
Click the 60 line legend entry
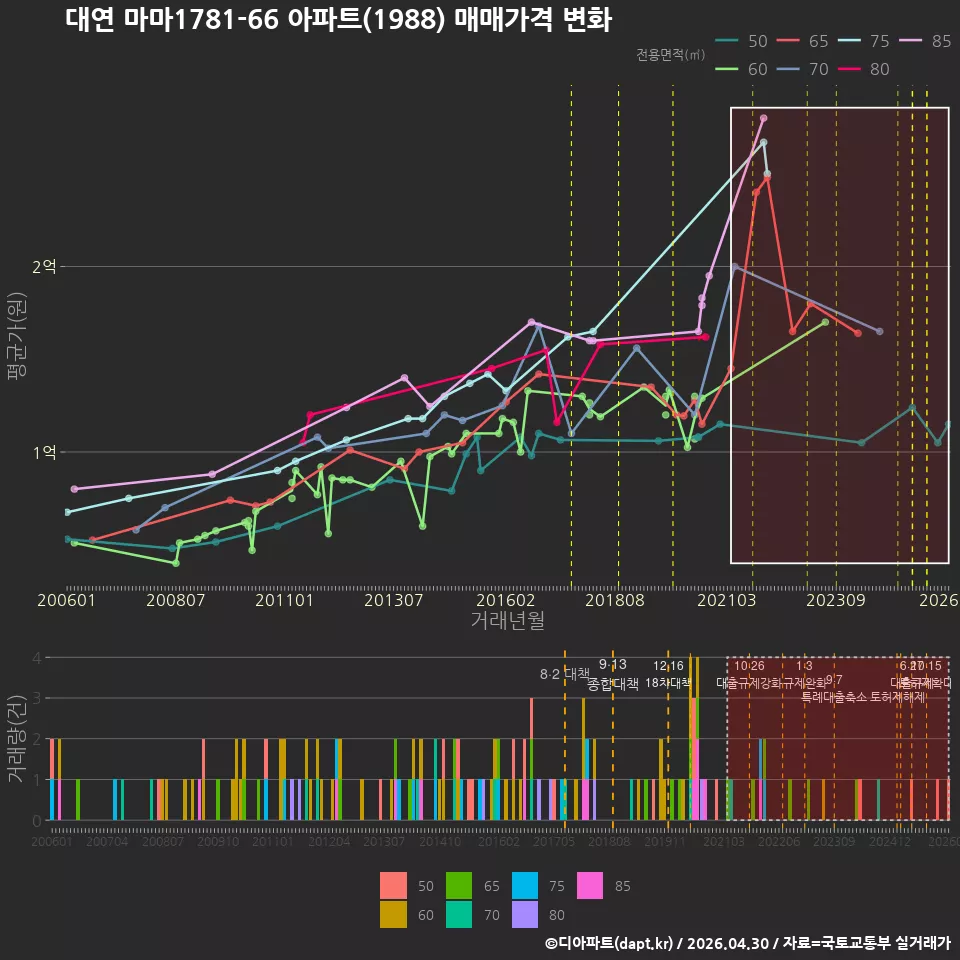(741, 69)
